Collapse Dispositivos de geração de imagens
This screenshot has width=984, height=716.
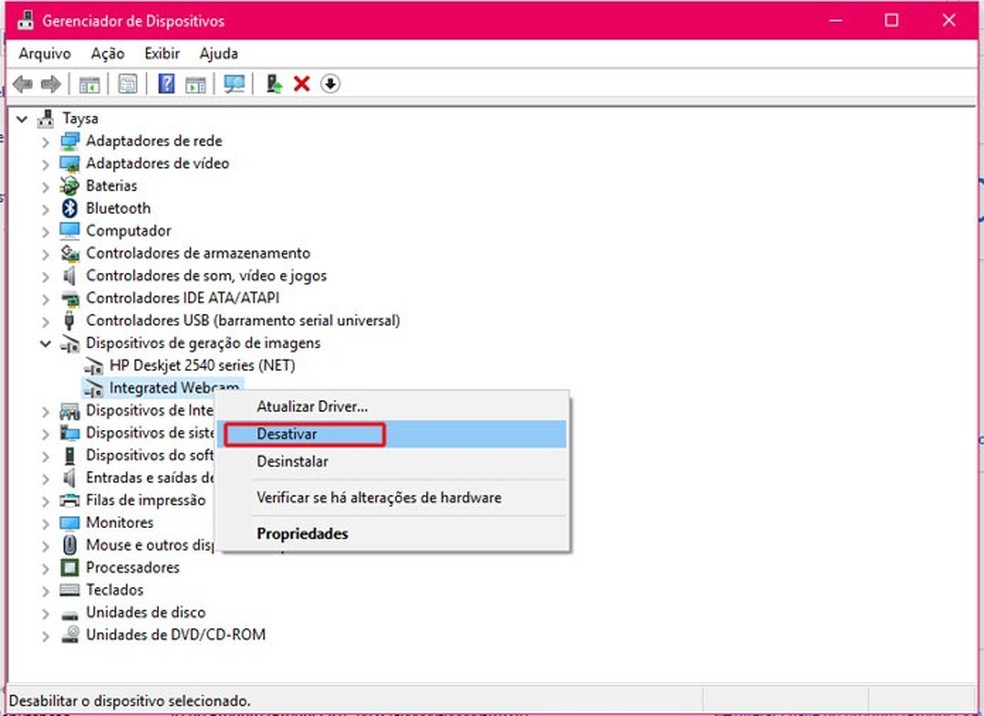[45, 343]
